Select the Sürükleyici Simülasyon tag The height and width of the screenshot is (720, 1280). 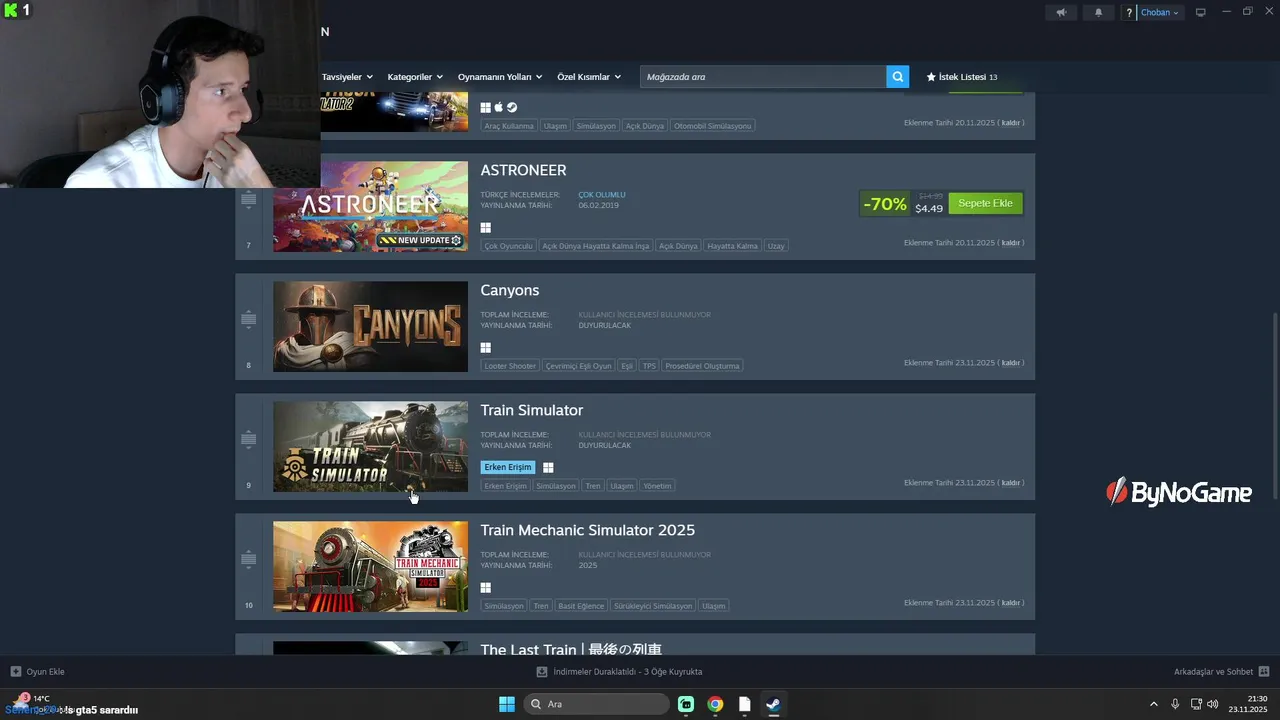[x=653, y=606]
